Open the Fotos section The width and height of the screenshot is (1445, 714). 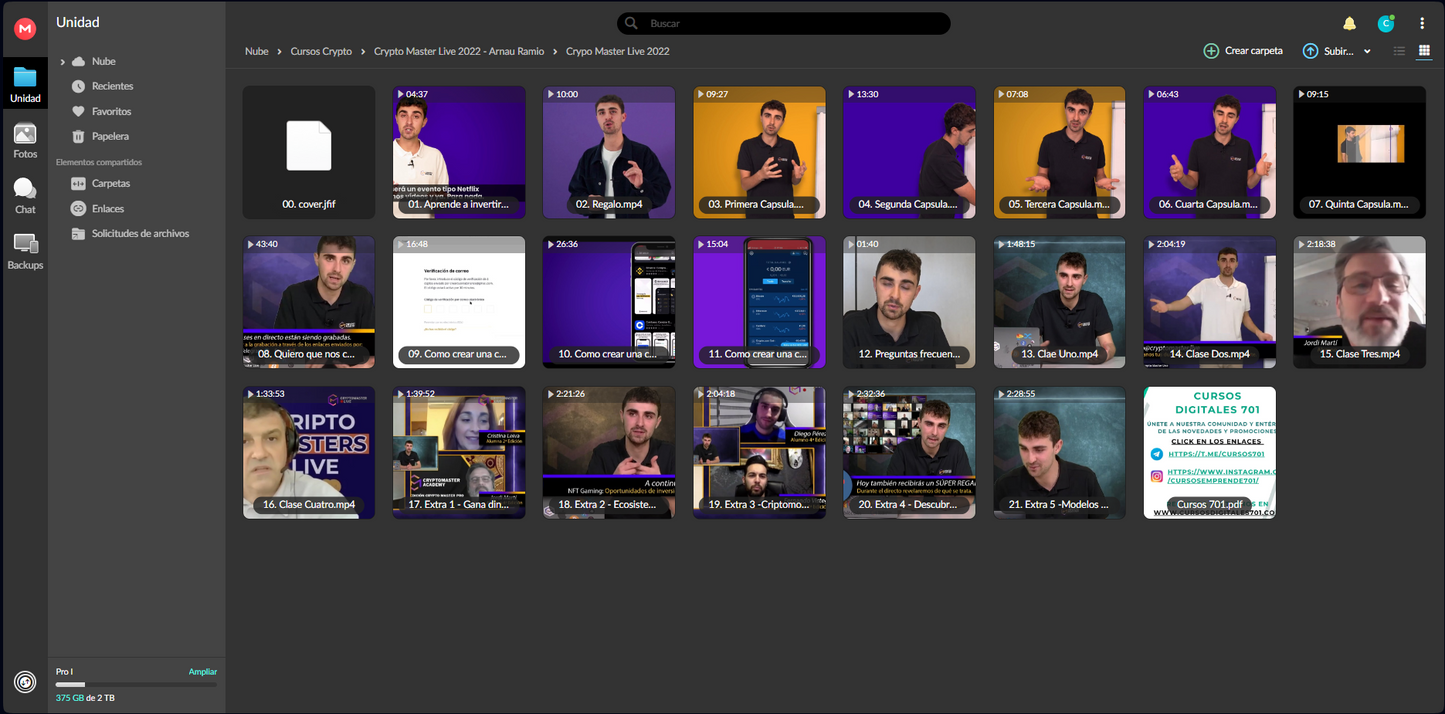coord(25,141)
